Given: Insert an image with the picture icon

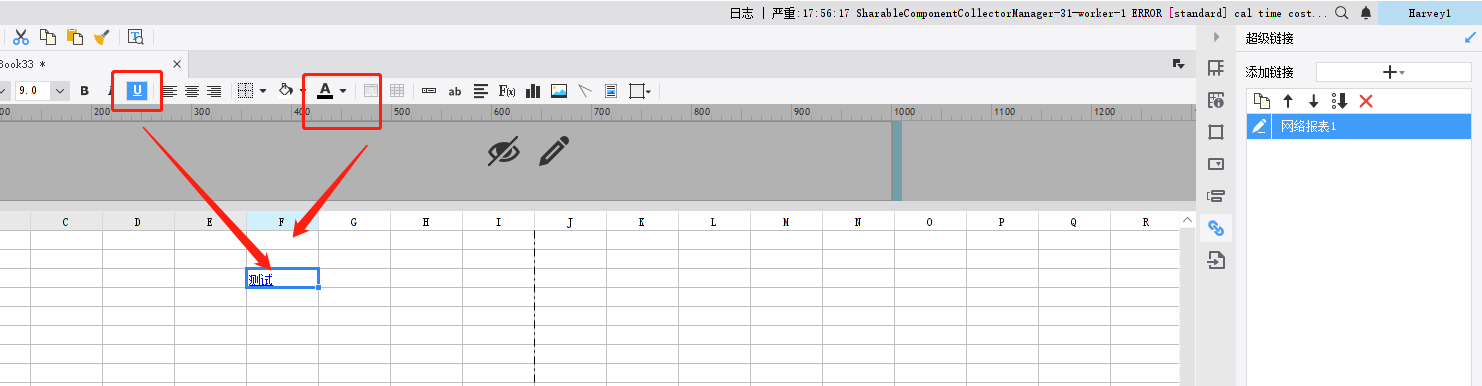Looking at the screenshot, I should point(559,91).
